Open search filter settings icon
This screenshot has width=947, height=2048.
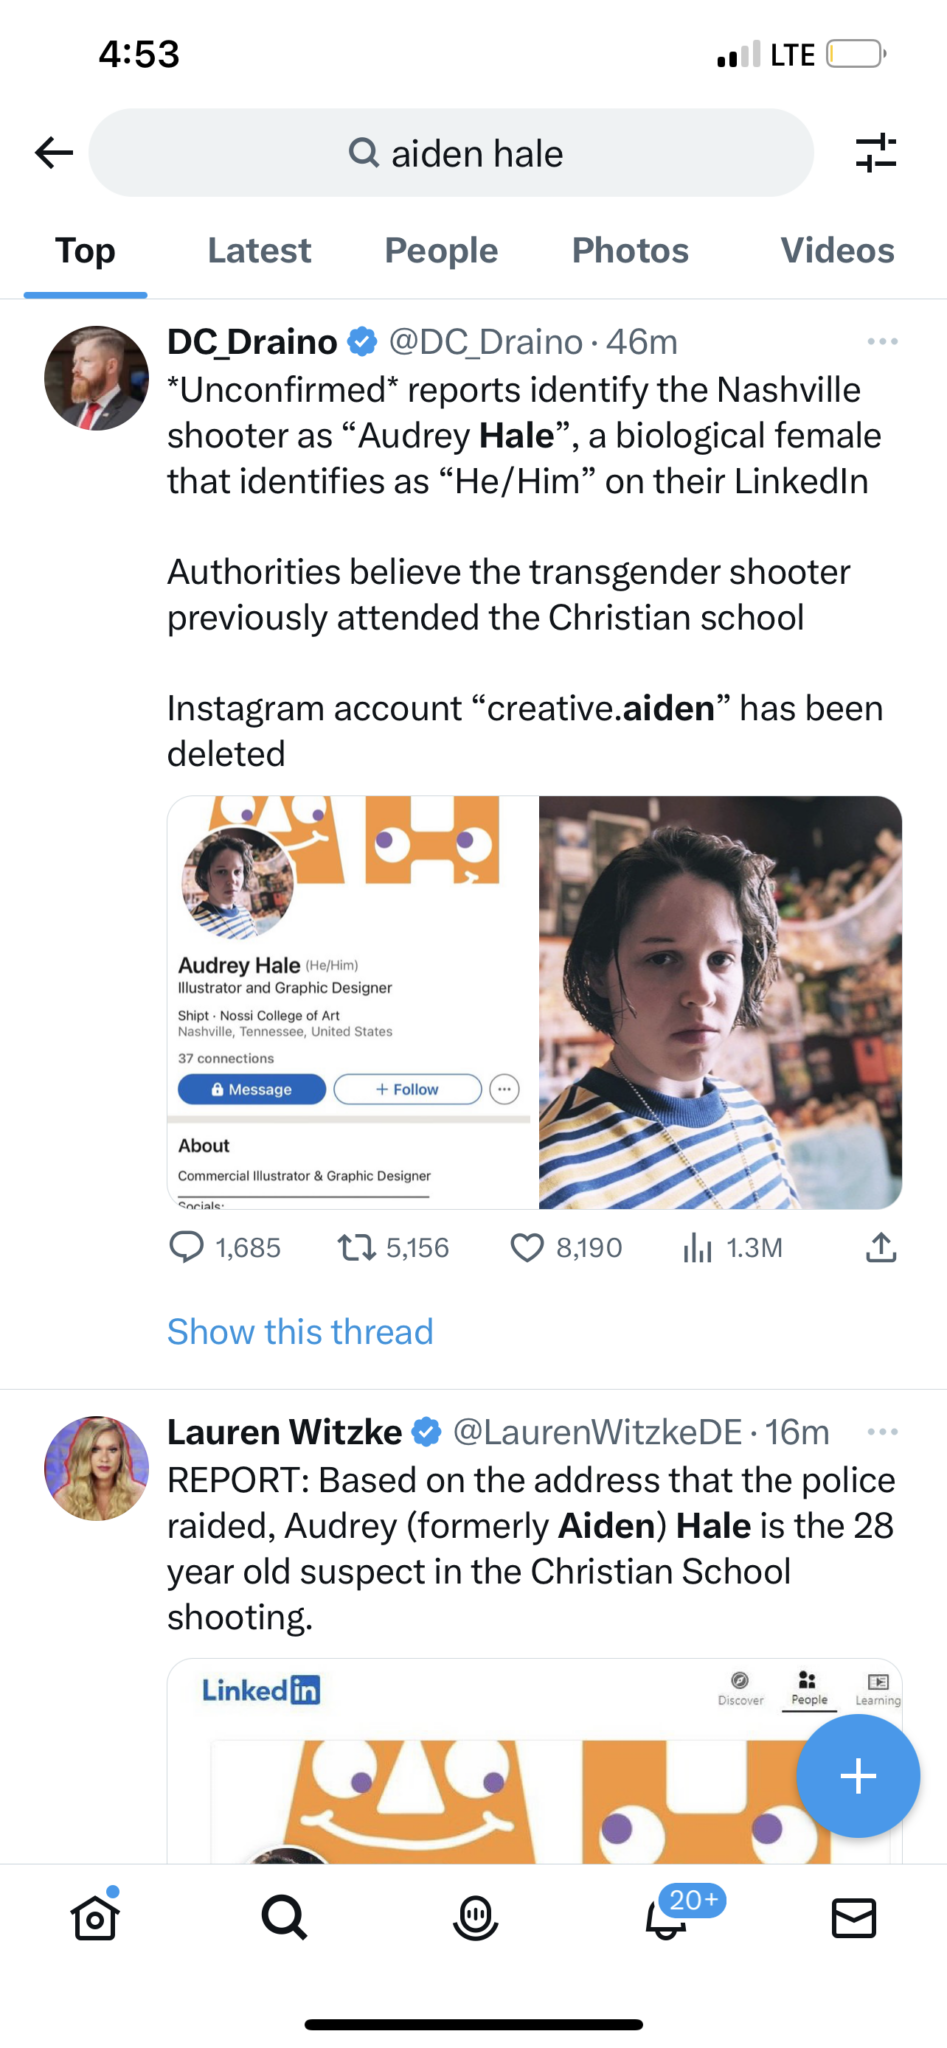coord(876,153)
